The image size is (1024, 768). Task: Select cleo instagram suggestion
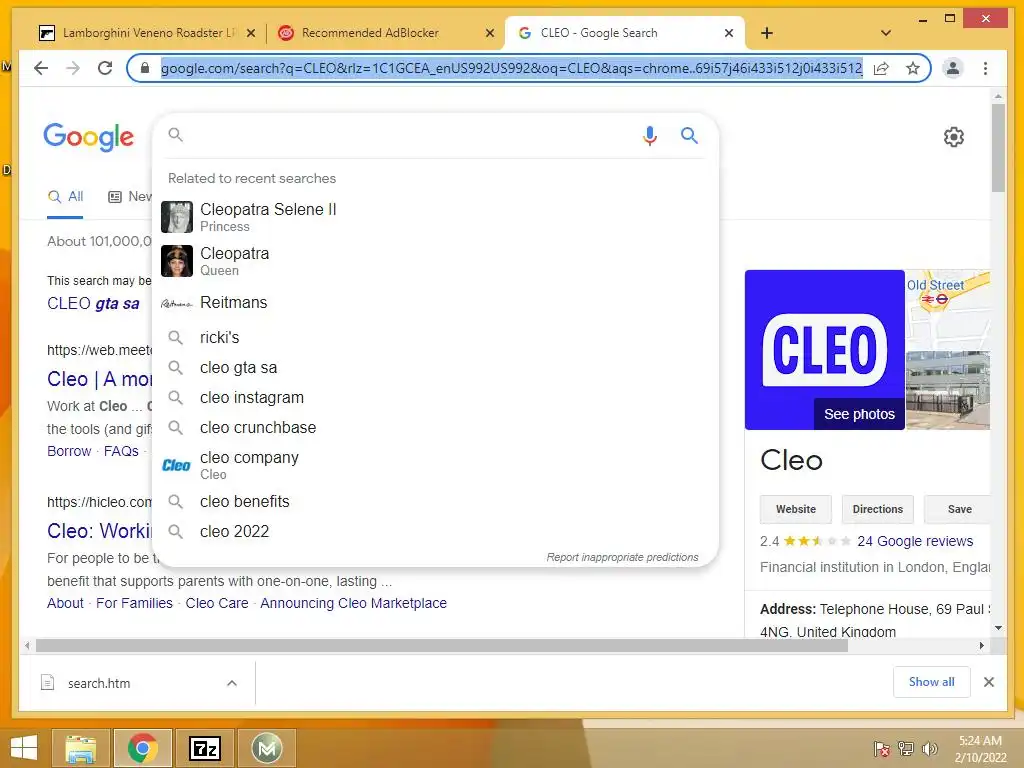[436, 398]
